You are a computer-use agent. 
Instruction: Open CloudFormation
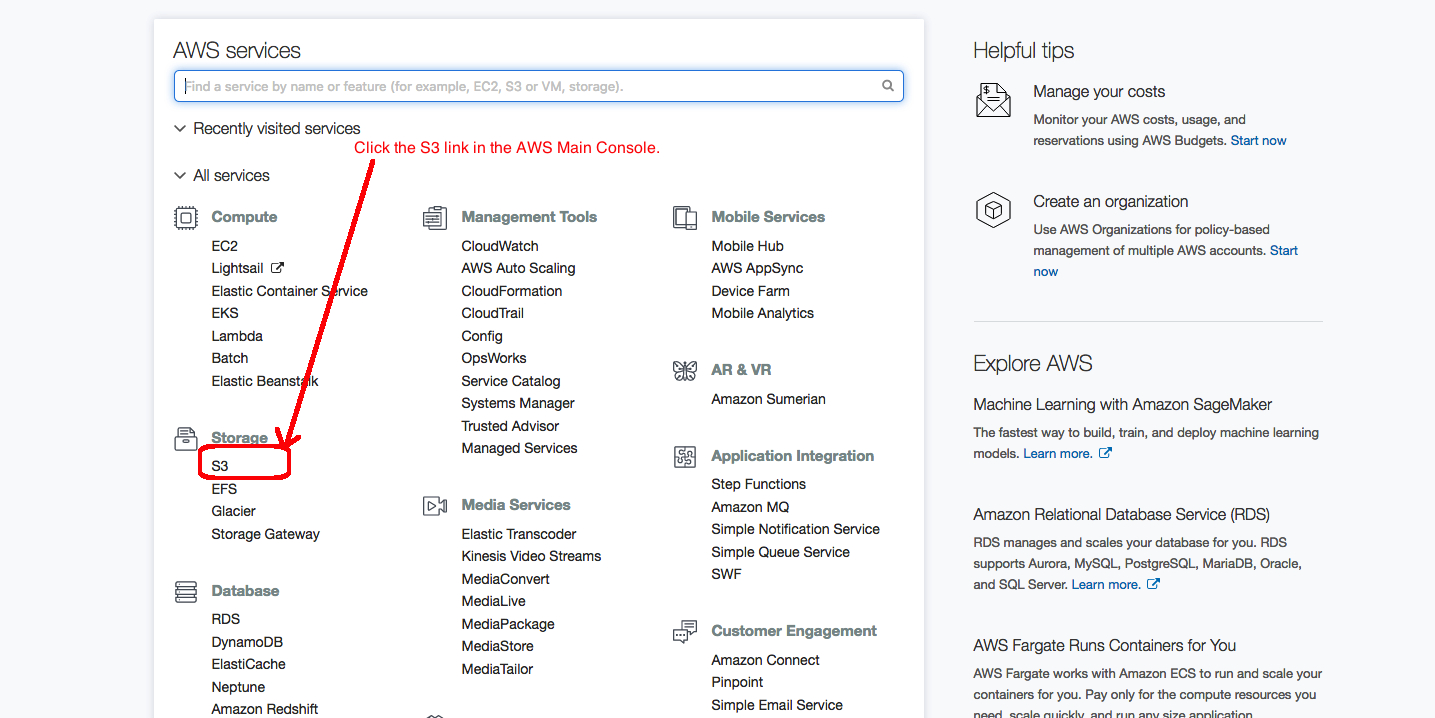(x=512, y=291)
